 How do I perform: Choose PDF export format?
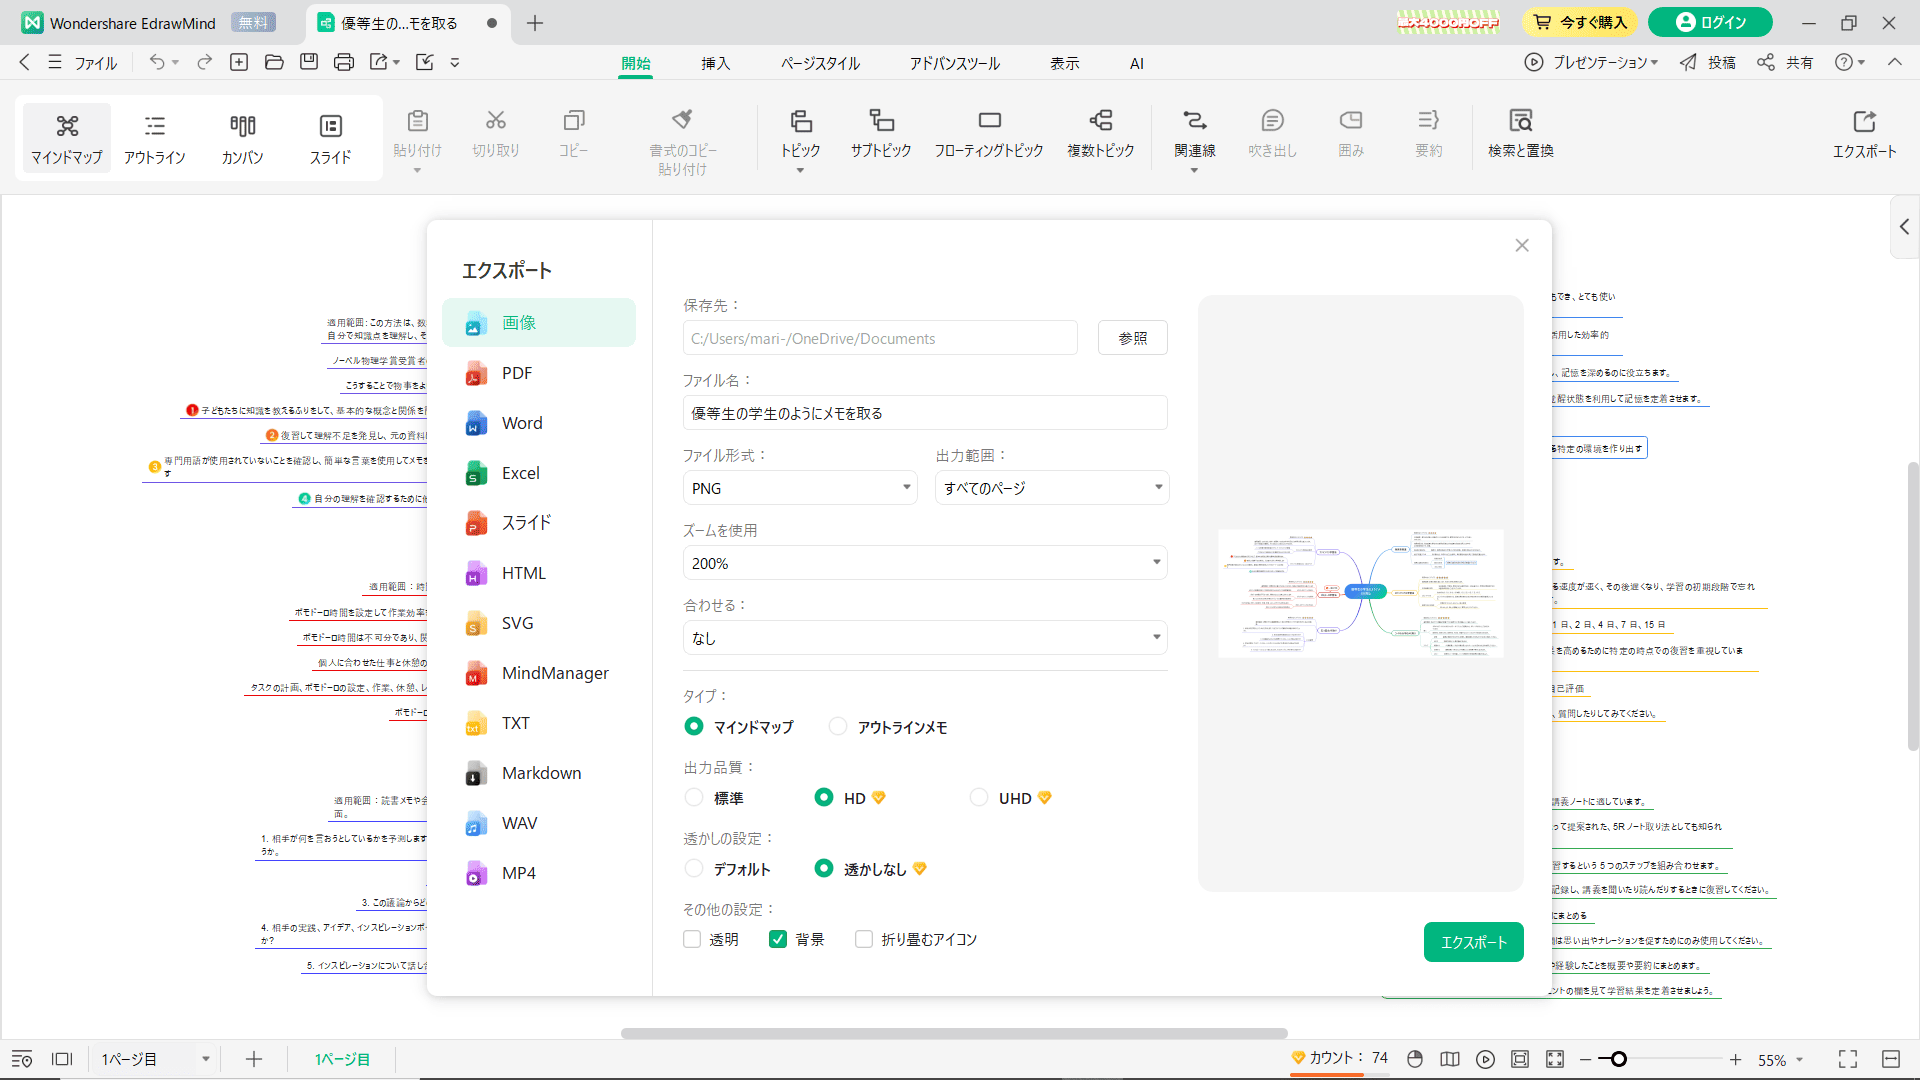(x=539, y=373)
